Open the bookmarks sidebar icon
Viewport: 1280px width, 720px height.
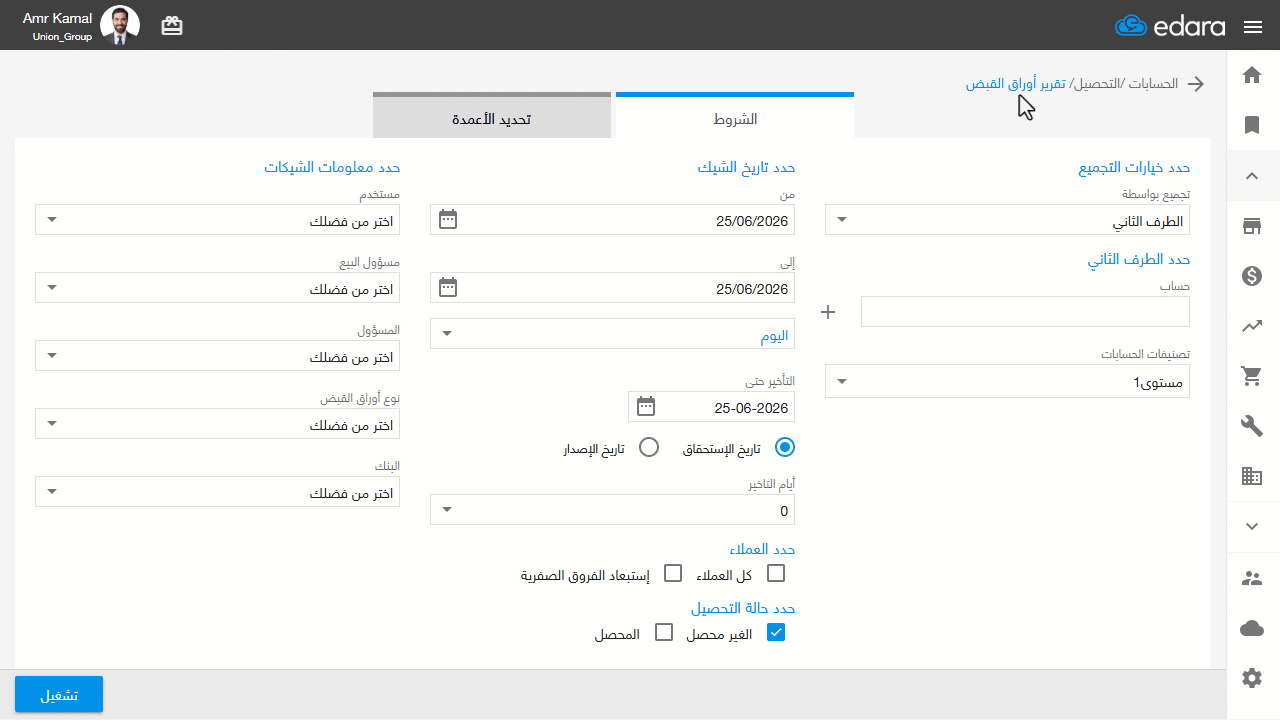point(1251,125)
